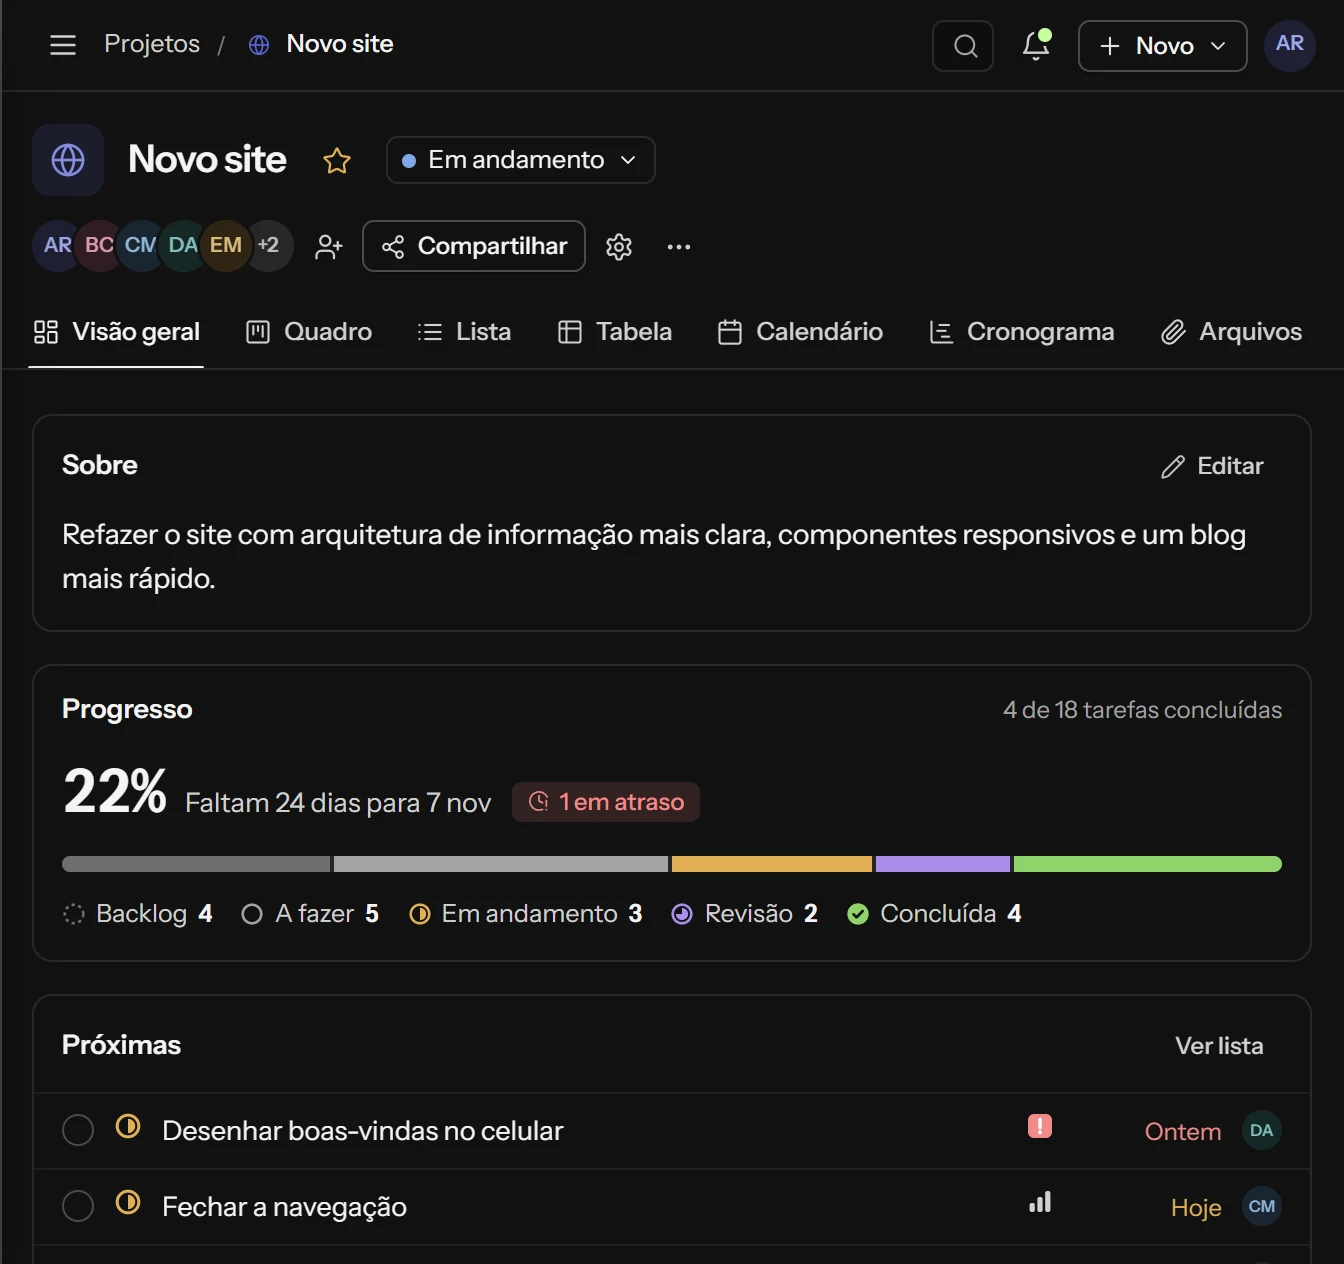Click the add member icon
The image size is (1344, 1264).
[328, 247]
